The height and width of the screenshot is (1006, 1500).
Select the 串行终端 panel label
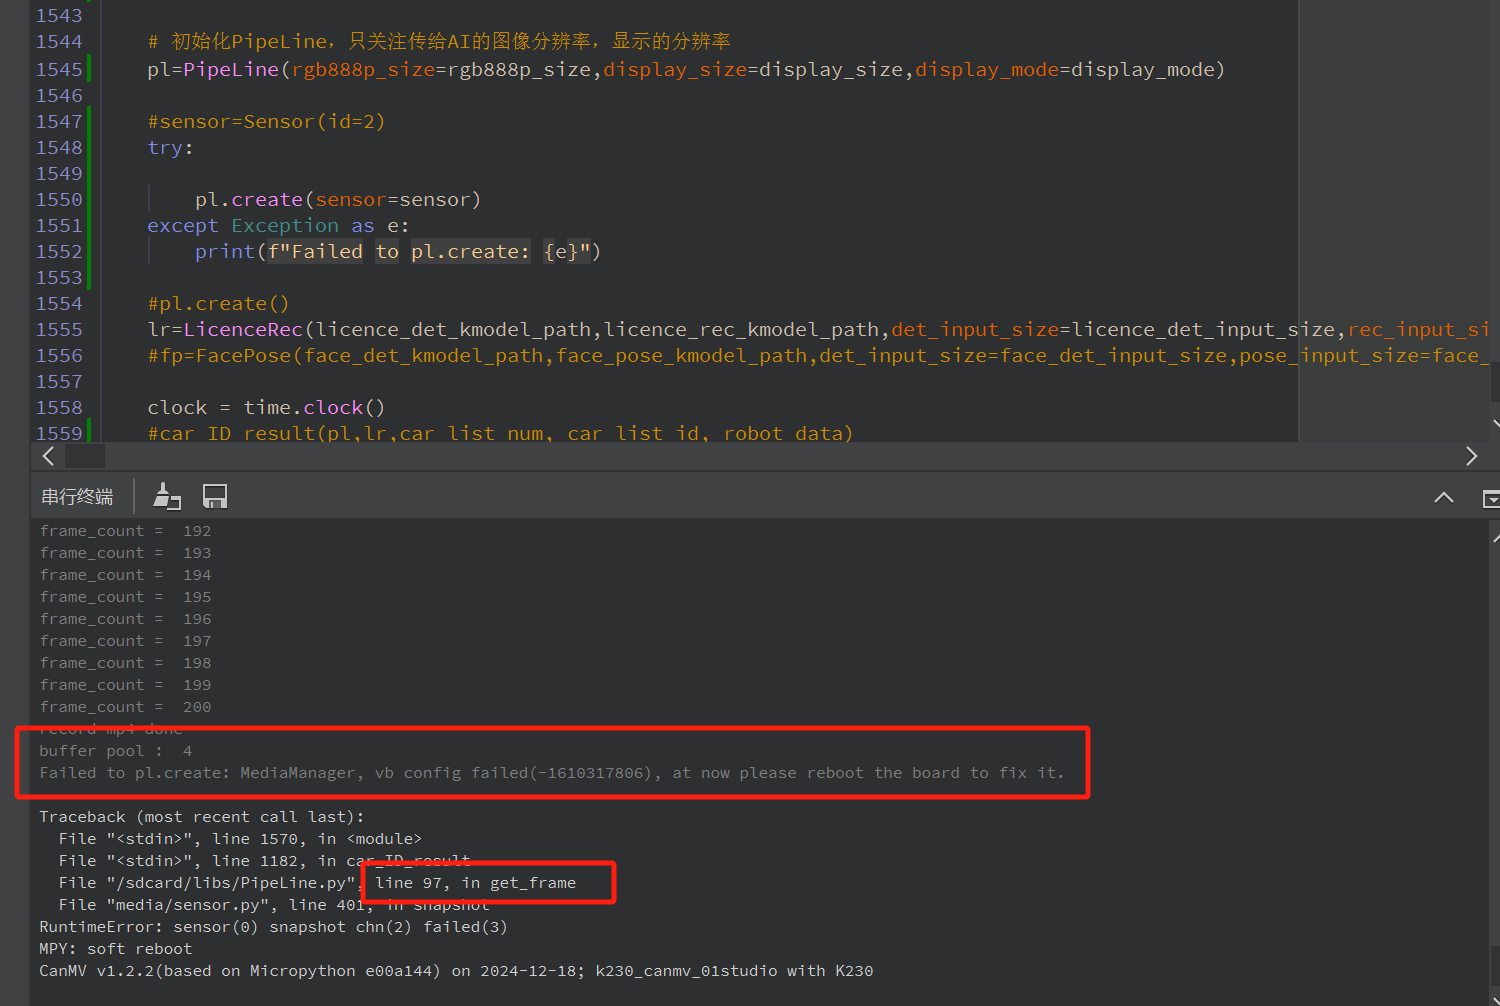(77, 497)
